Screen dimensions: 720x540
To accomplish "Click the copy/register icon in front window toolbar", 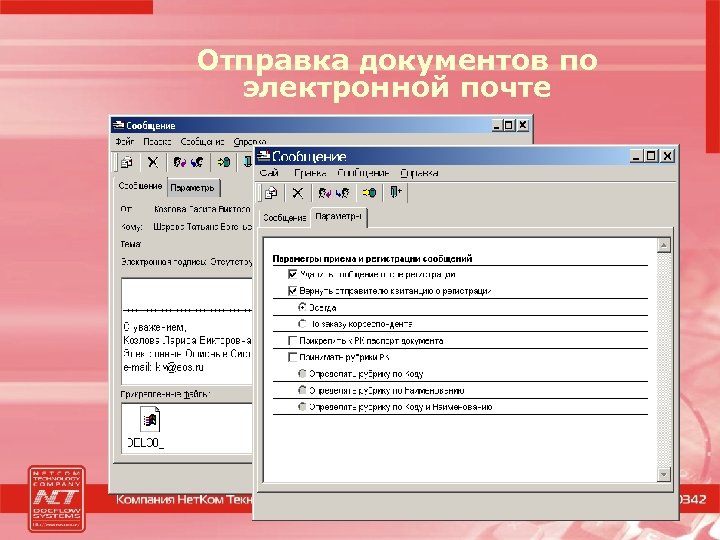I will tap(271, 193).
